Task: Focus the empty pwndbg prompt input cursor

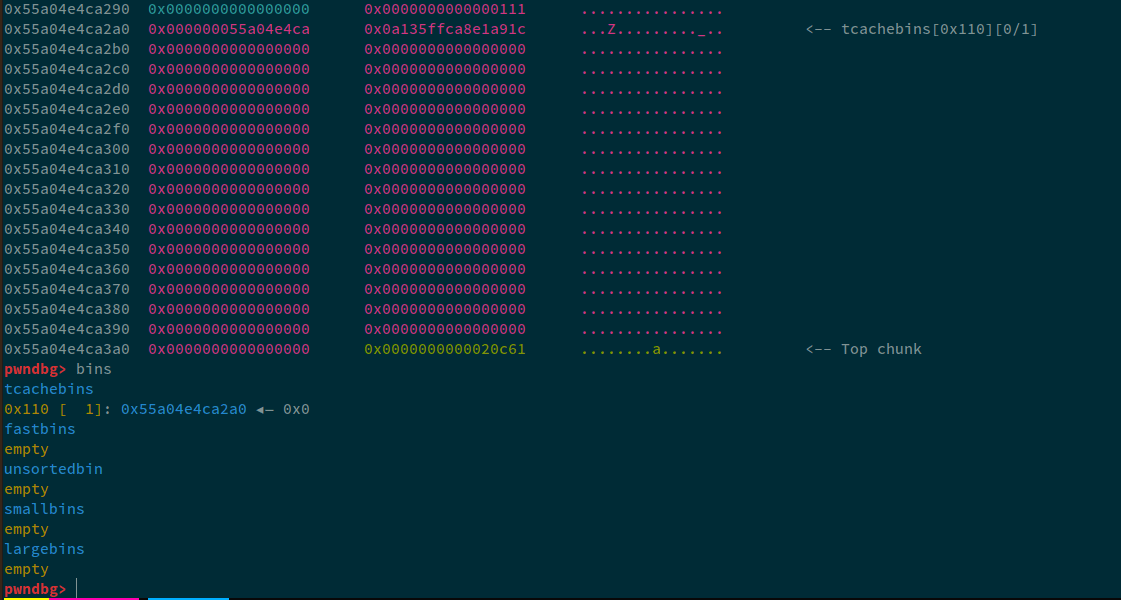Action: (76, 589)
